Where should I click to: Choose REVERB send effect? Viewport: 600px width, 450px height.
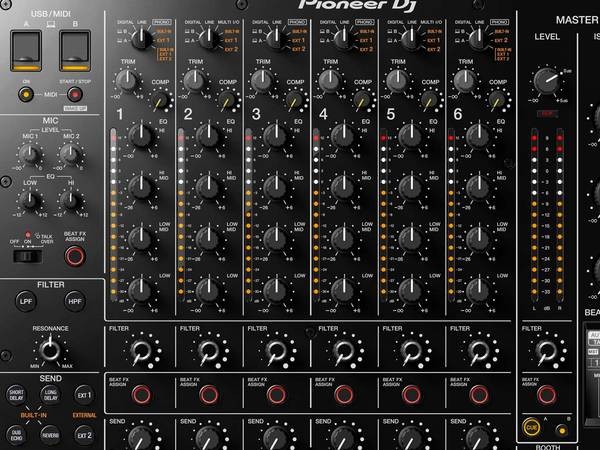(x=50, y=435)
